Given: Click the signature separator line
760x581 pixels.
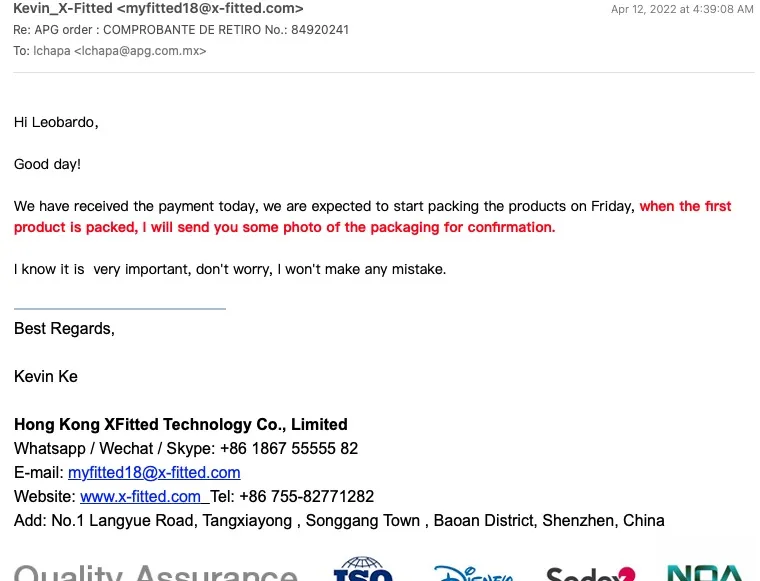Looking at the screenshot, I should pyautogui.click(x=120, y=308).
